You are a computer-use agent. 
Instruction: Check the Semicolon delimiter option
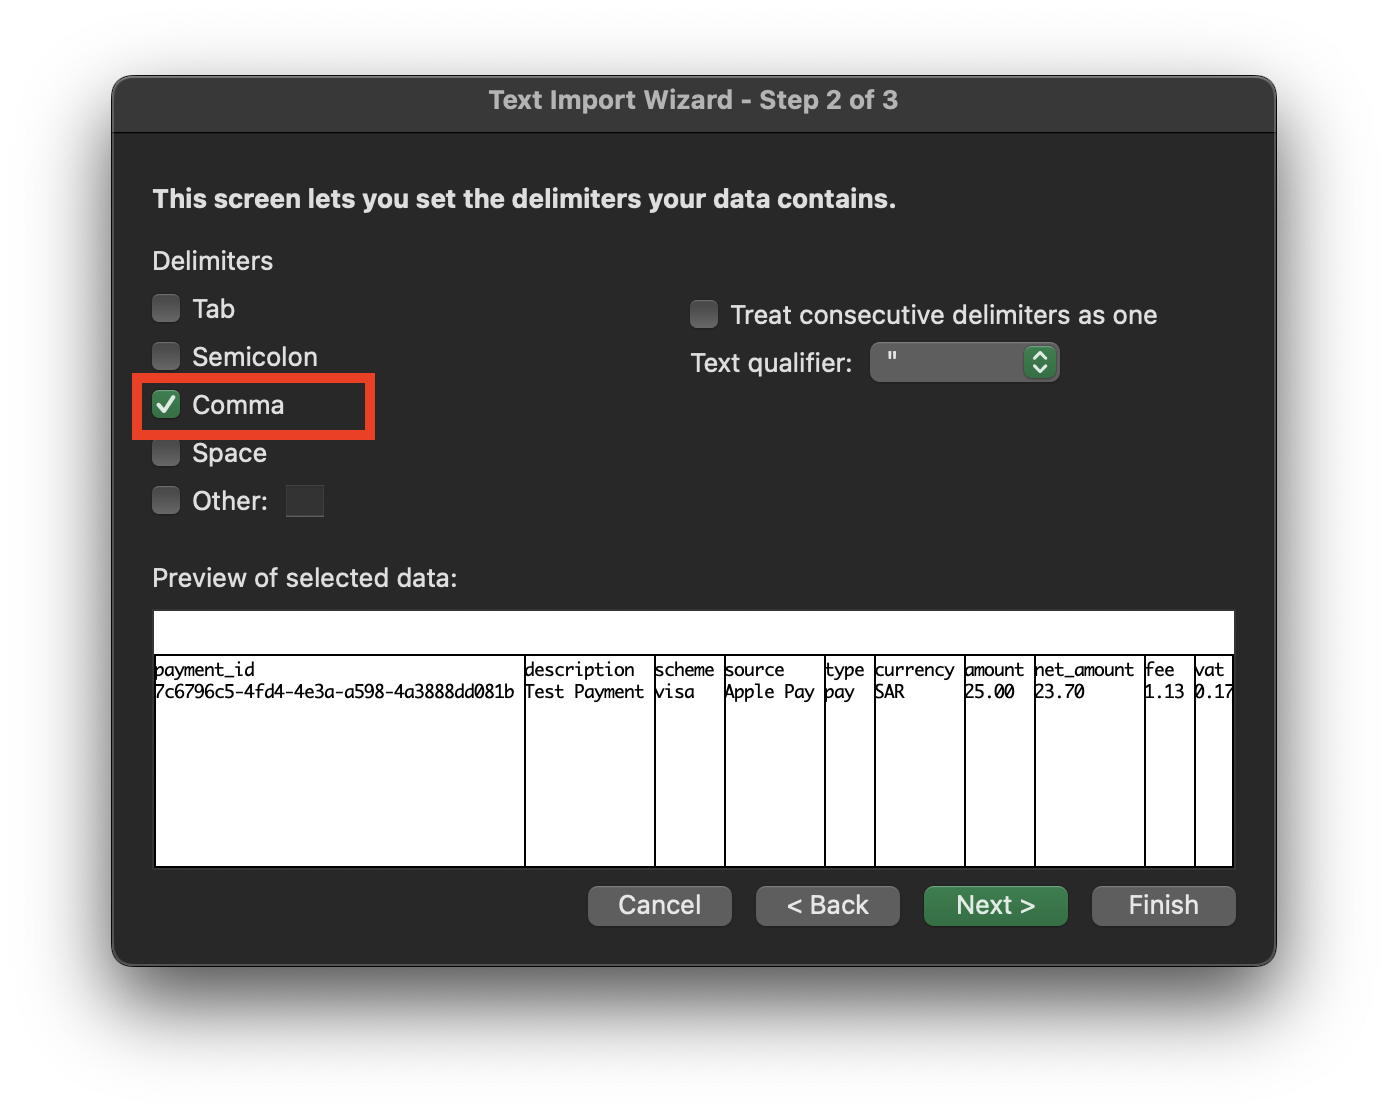166,356
